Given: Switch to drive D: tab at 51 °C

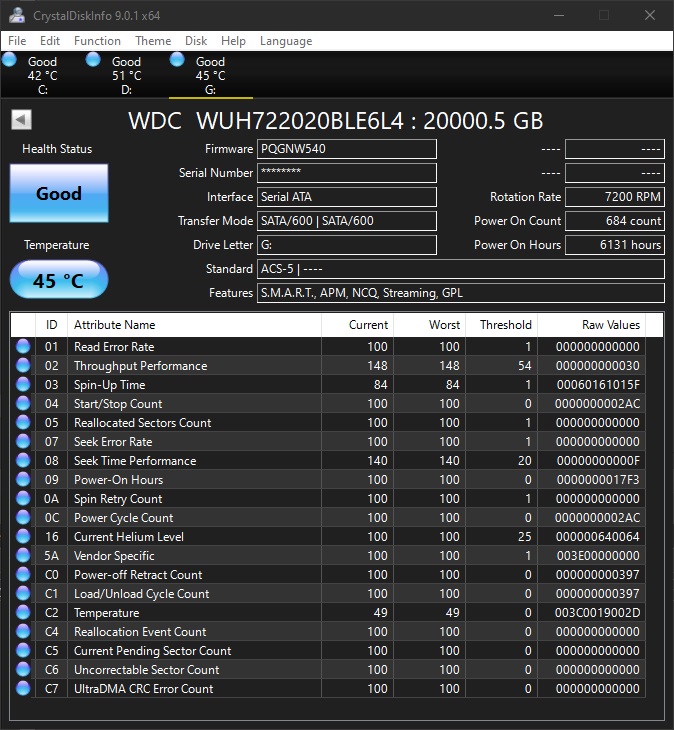Looking at the screenshot, I should (126, 75).
